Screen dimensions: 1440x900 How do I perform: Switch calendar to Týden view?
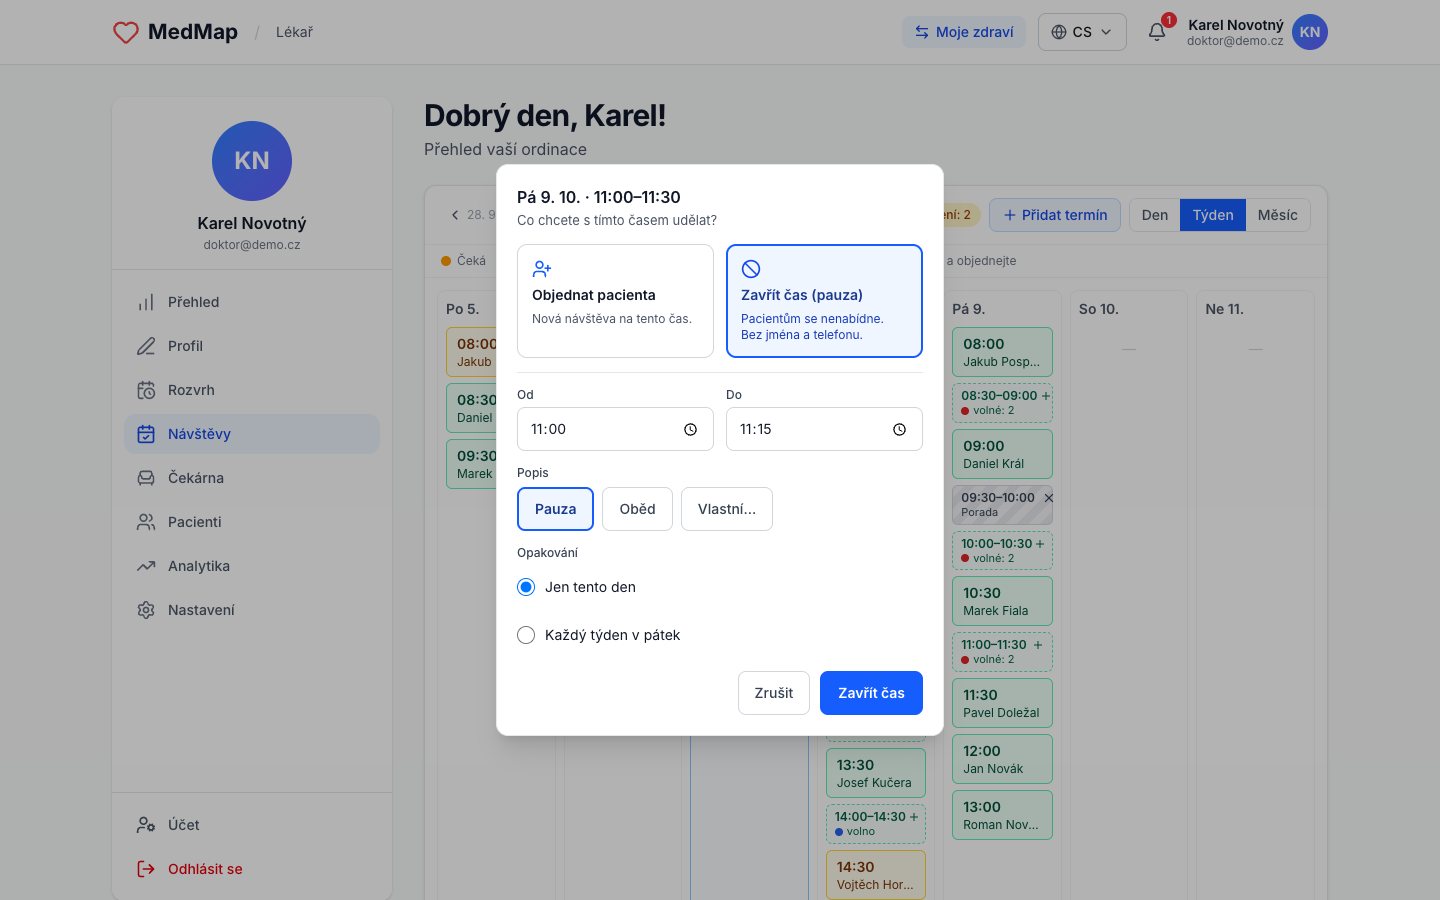click(1213, 215)
